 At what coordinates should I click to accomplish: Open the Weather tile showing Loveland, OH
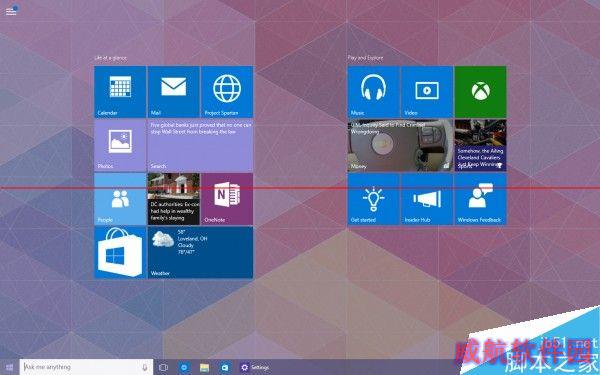coord(201,252)
